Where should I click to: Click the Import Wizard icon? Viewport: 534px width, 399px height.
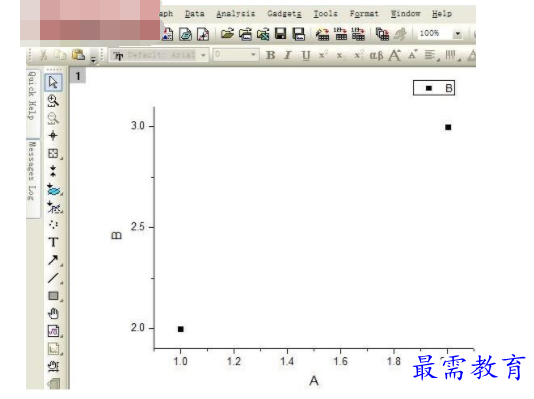coord(322,34)
